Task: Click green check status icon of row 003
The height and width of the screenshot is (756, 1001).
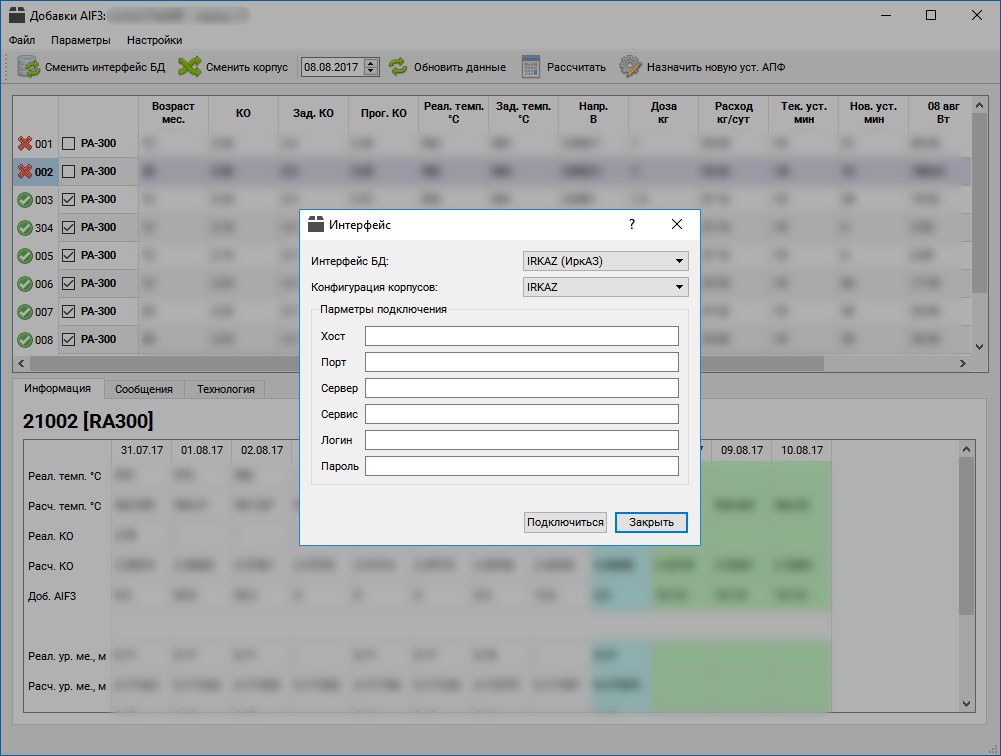Action: [x=25, y=200]
